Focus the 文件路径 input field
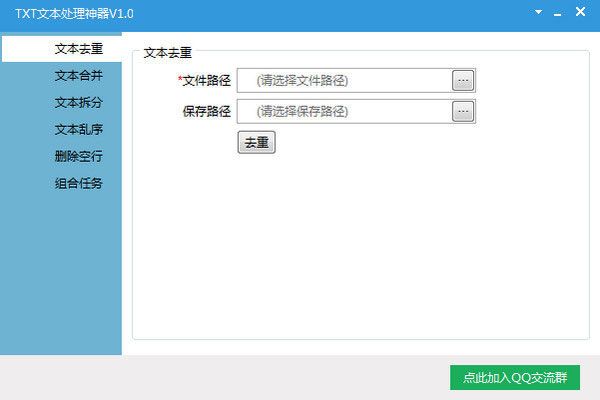The image size is (600, 400). 344,81
